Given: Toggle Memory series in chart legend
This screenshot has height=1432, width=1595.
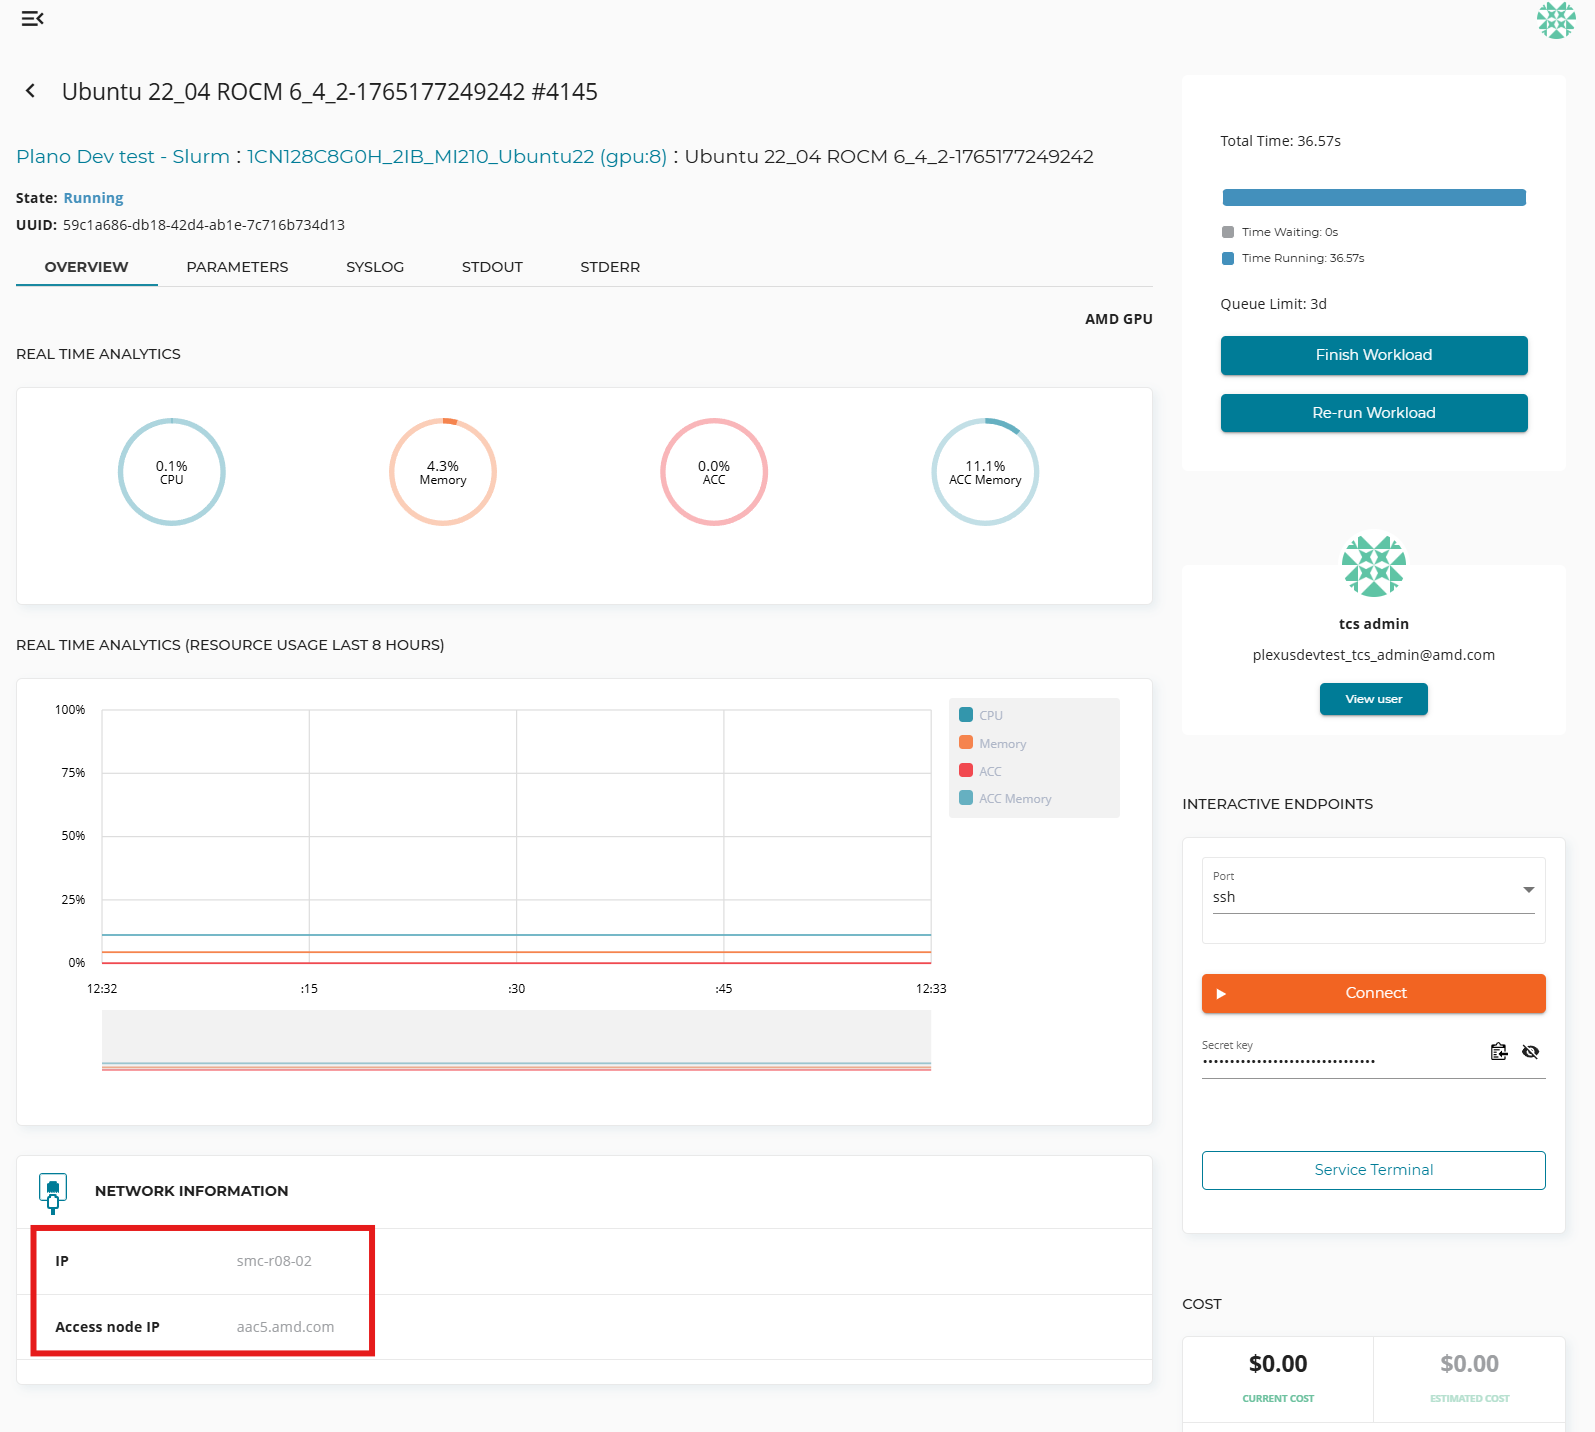Looking at the screenshot, I should [993, 743].
